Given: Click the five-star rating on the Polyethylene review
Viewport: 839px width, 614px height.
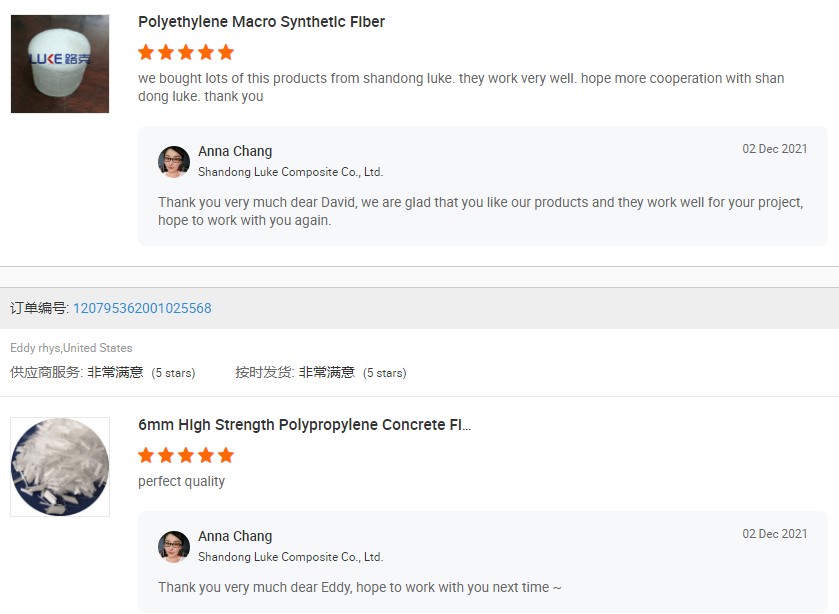Looking at the screenshot, I should coord(186,52).
